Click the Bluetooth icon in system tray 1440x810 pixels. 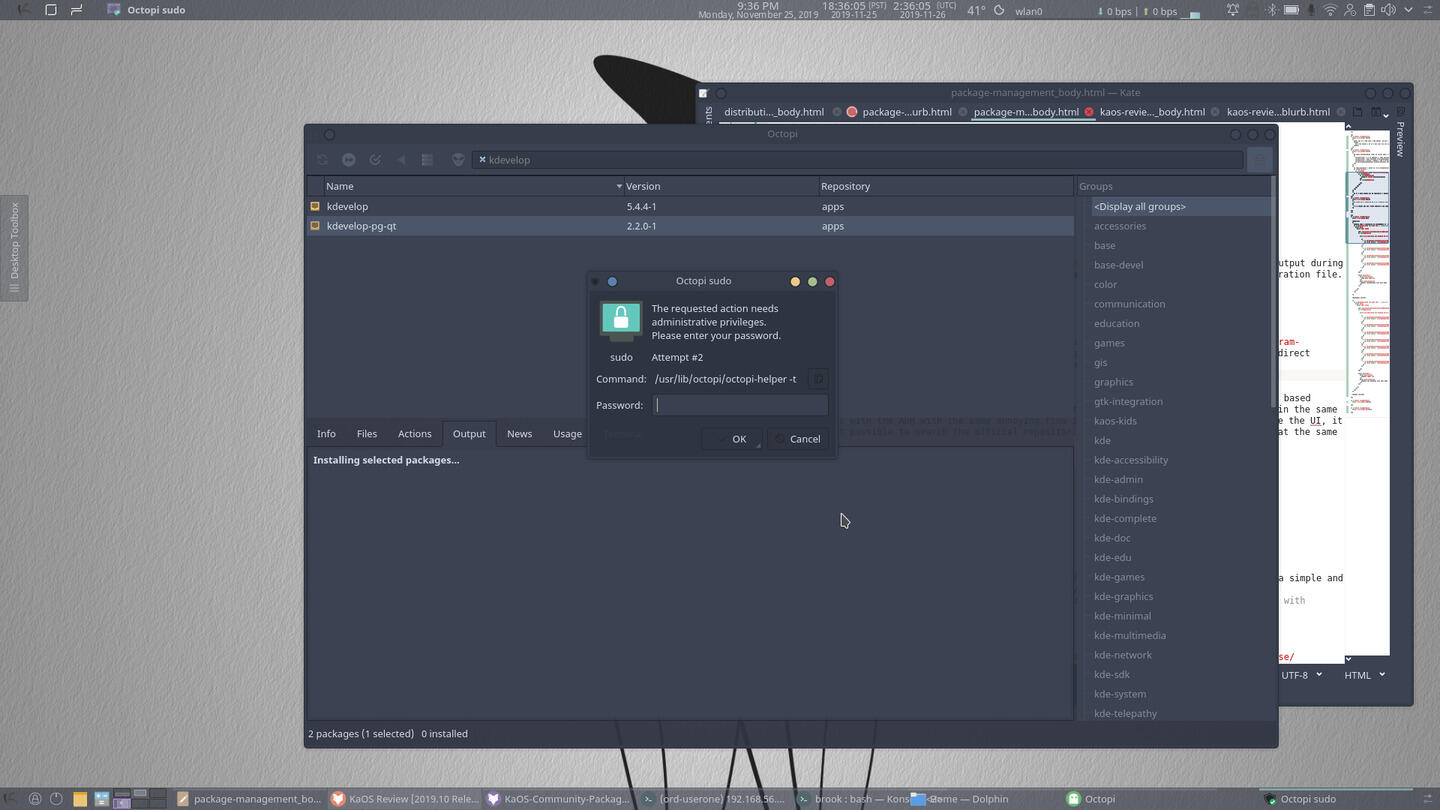[1272, 10]
